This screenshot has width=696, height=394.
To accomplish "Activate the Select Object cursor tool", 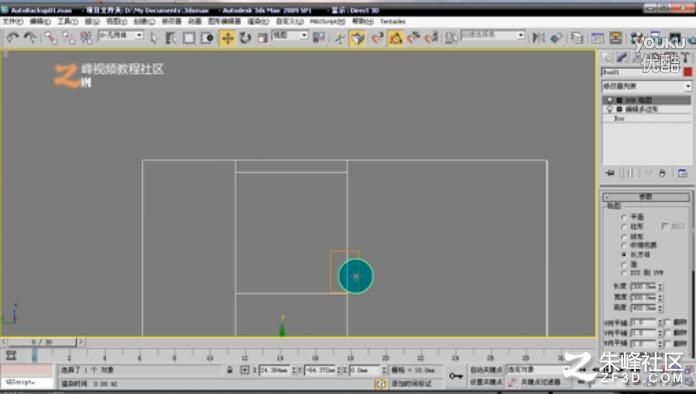I will 154,38.
